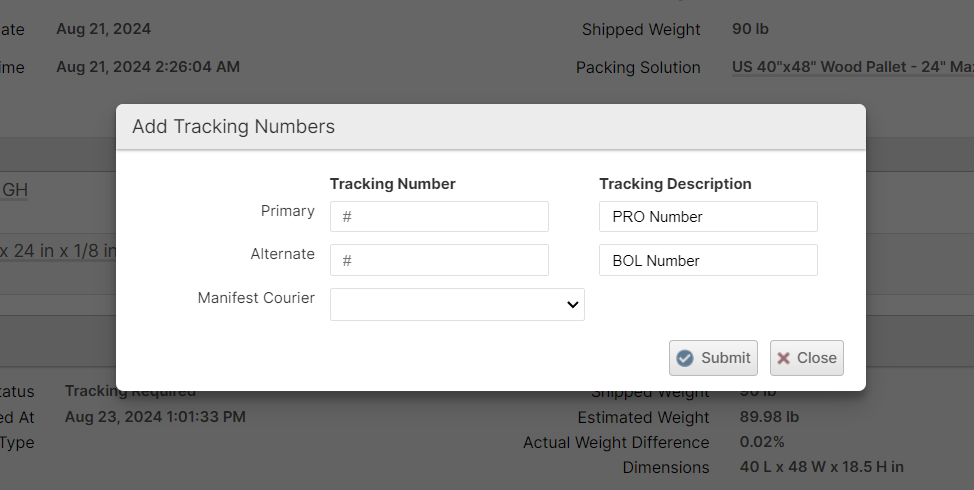974x490 pixels.
Task: Click the checkmark icon on Submit
Action: coord(685,358)
